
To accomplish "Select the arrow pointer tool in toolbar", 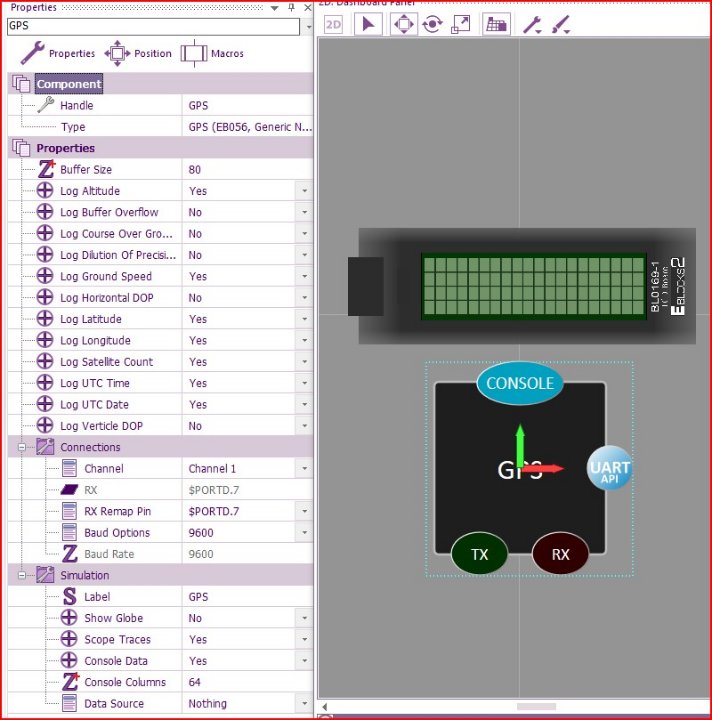I will click(x=367, y=24).
